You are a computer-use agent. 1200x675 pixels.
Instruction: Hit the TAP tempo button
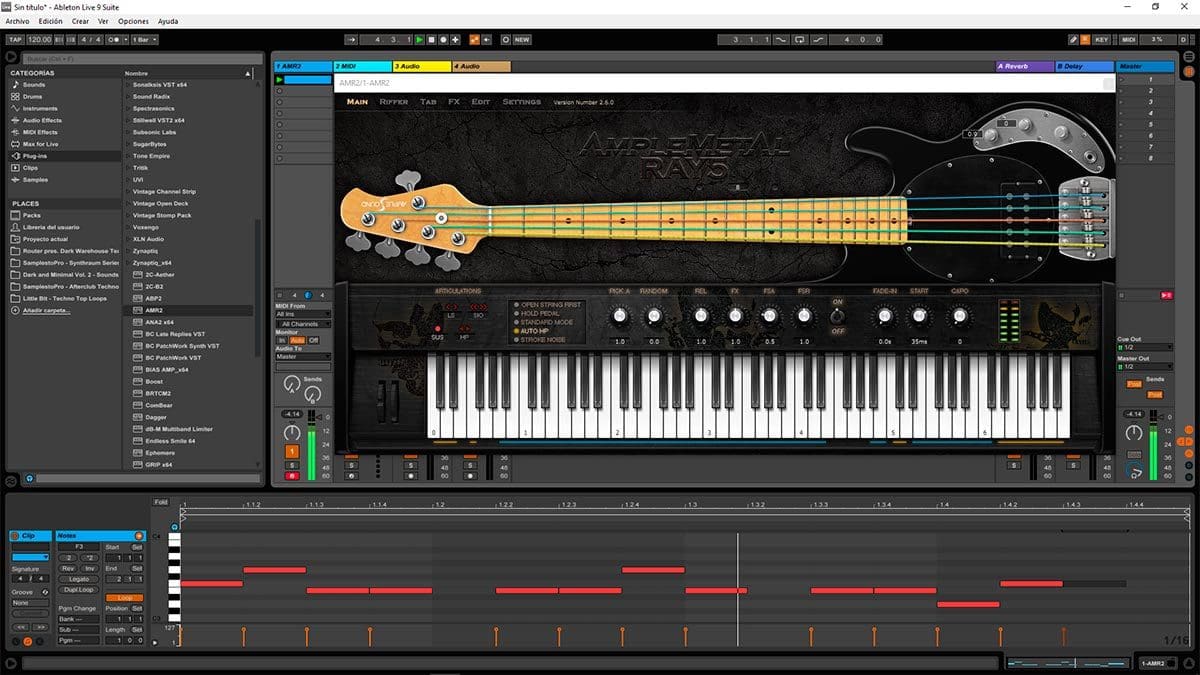14,40
